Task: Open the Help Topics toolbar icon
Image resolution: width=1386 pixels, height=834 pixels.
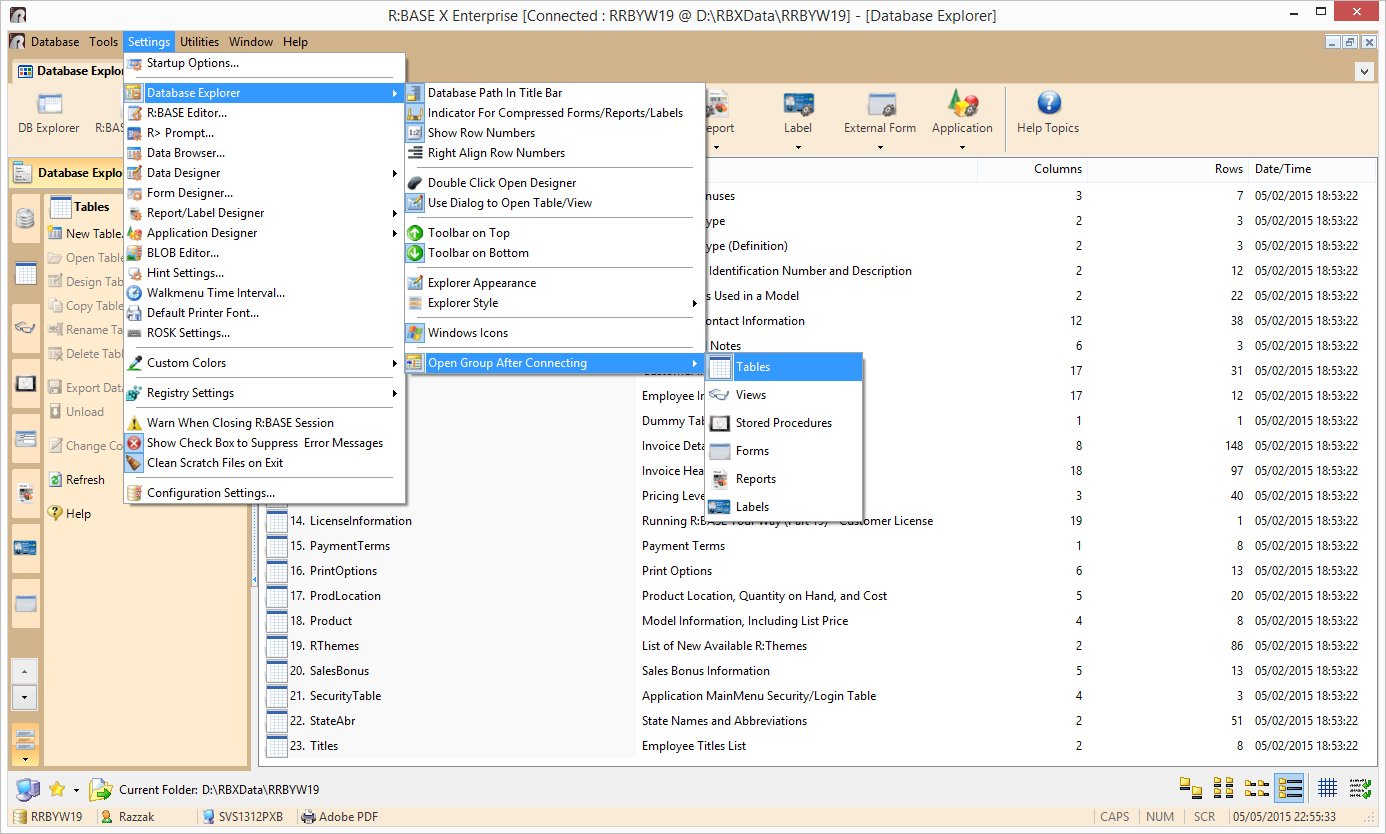Action: (1048, 105)
